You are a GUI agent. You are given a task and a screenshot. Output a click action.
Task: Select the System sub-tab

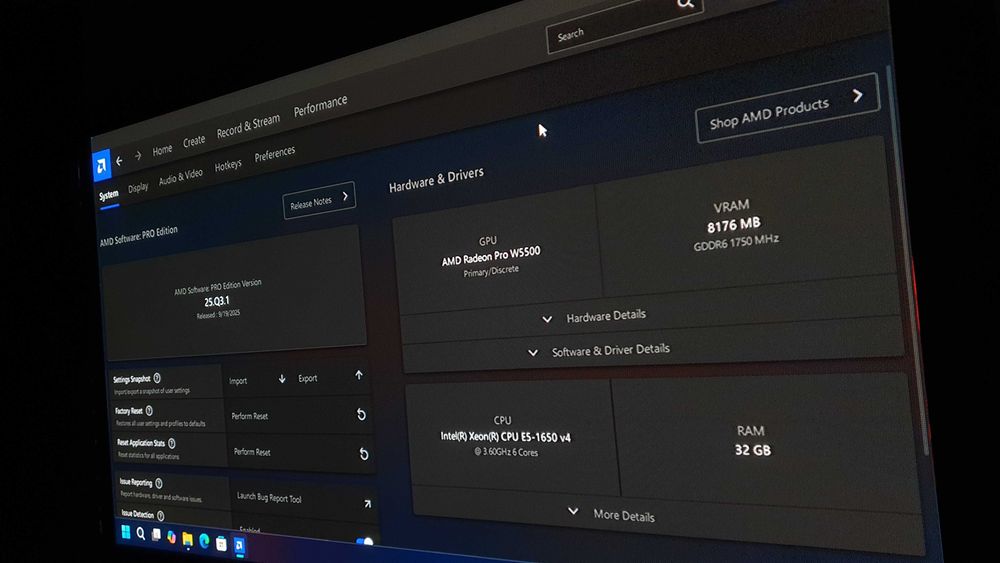tap(108, 194)
